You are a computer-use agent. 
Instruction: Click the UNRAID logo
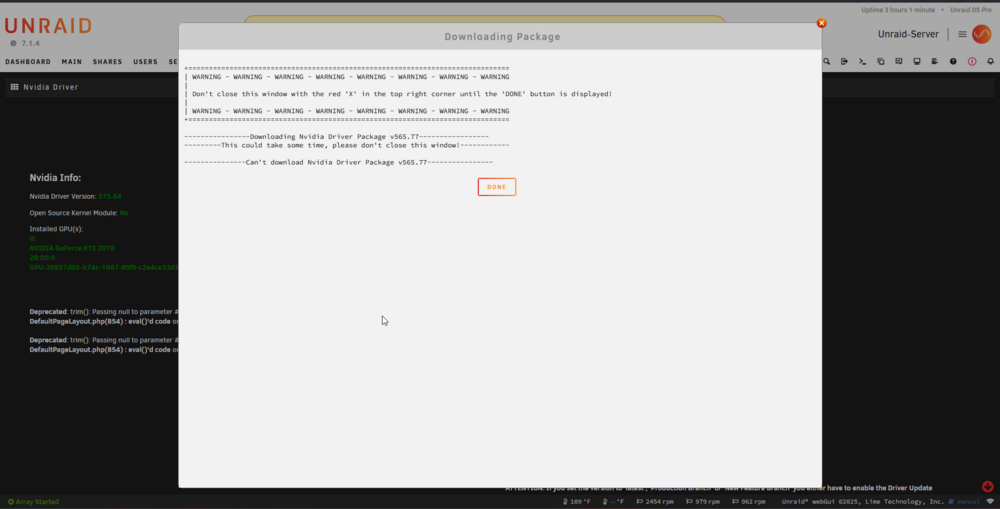pos(48,26)
